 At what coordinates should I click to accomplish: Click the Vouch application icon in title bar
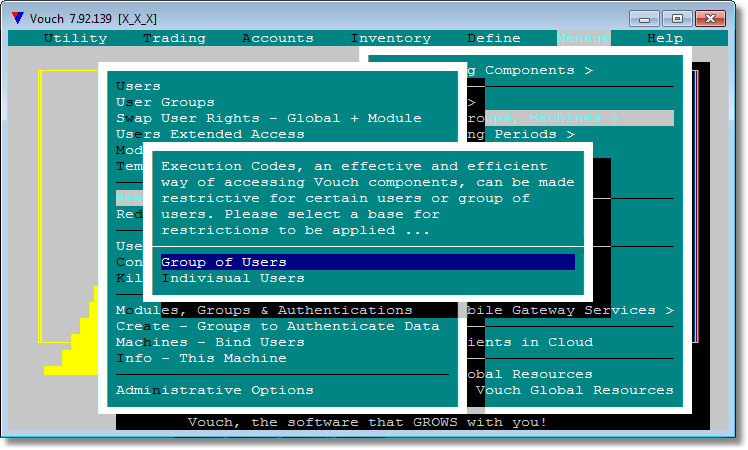(18, 18)
